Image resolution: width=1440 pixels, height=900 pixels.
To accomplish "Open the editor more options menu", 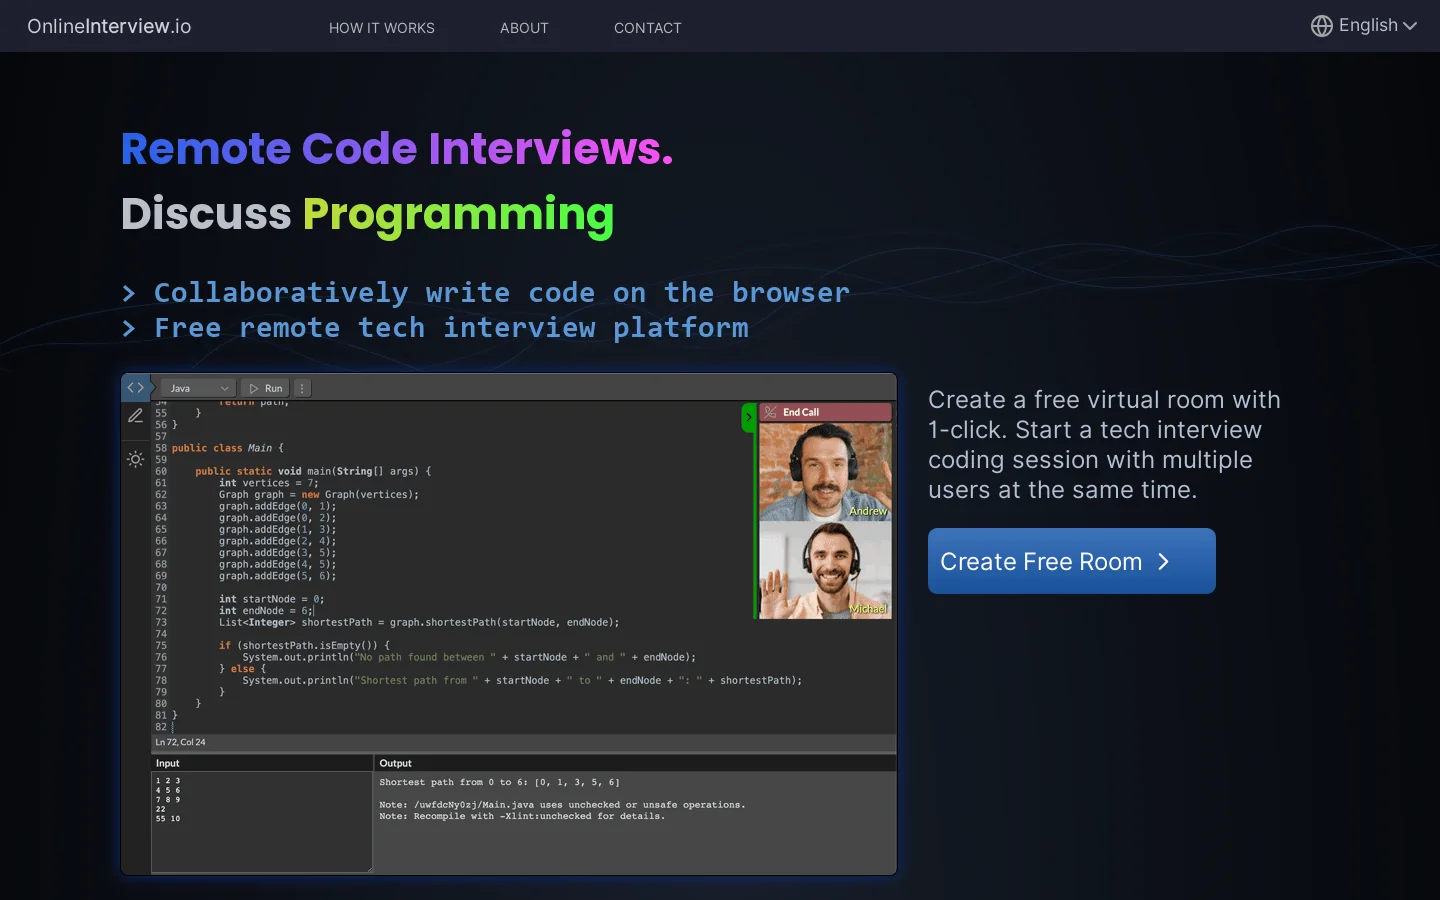I will pos(302,388).
